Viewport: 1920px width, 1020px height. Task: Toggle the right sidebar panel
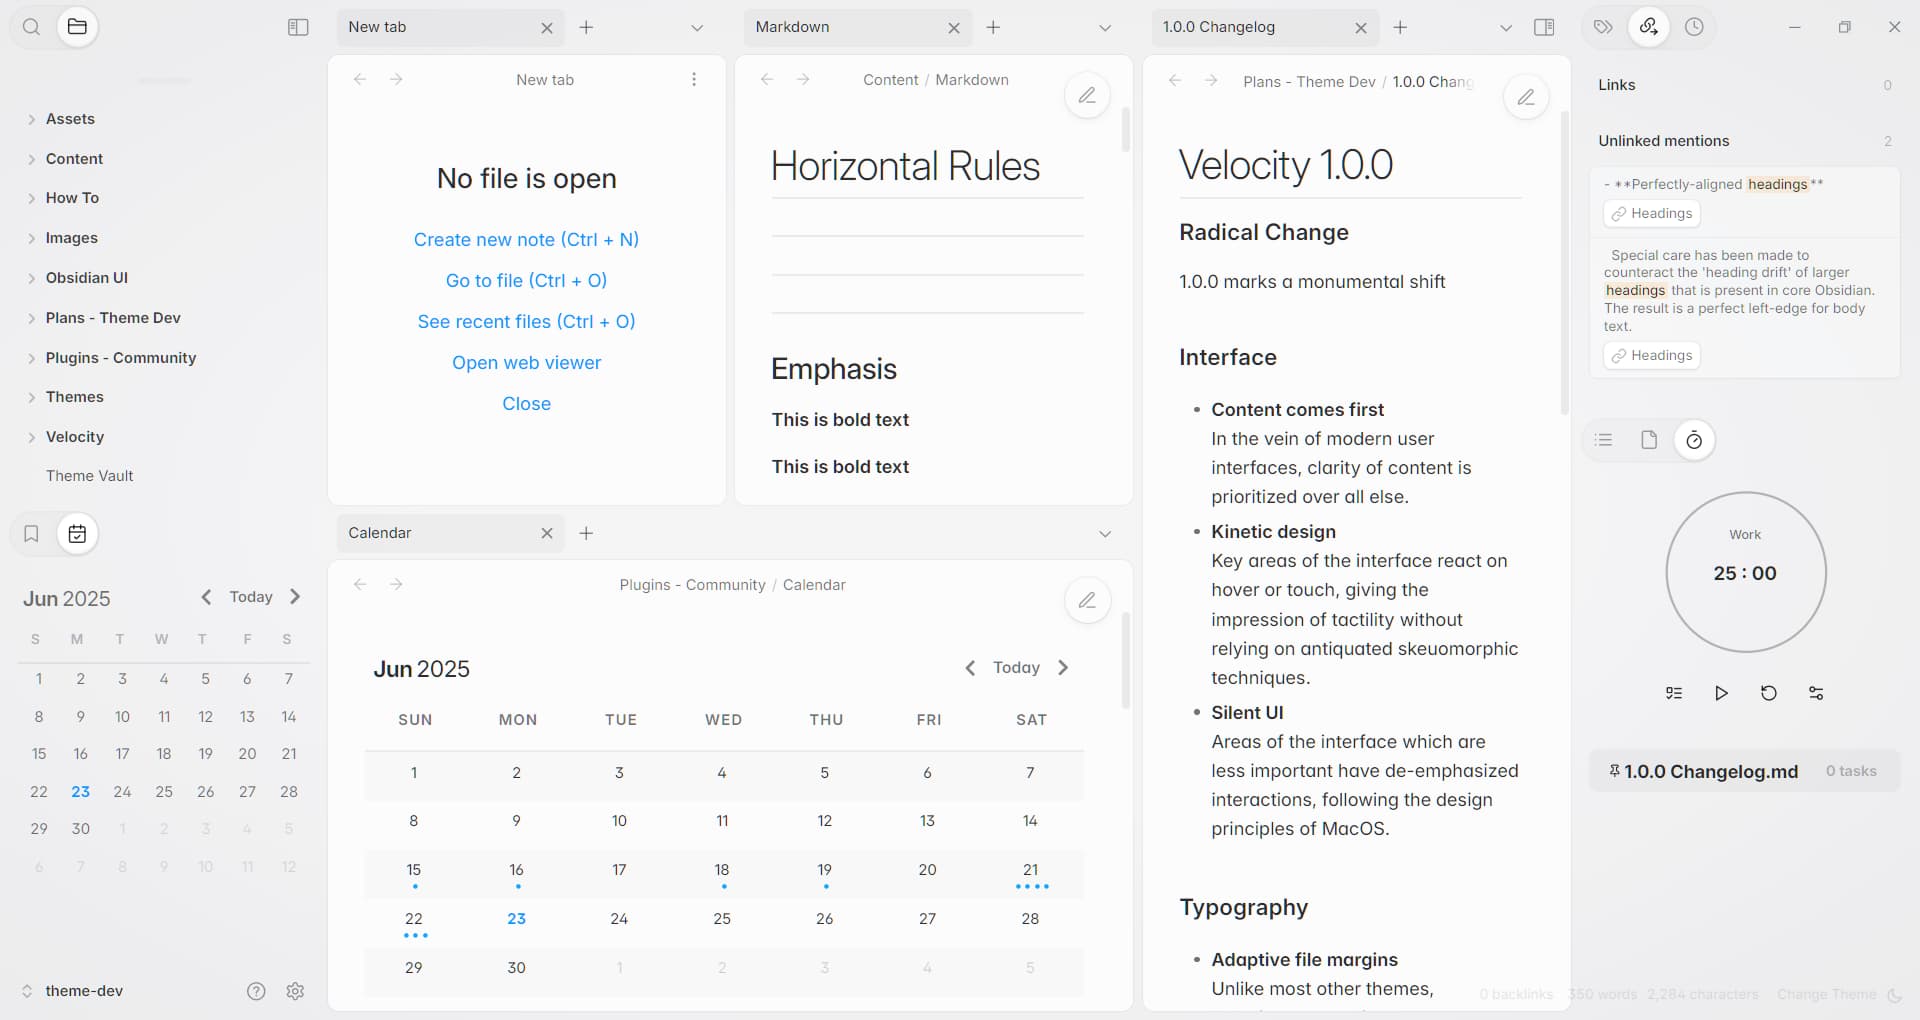click(1544, 27)
